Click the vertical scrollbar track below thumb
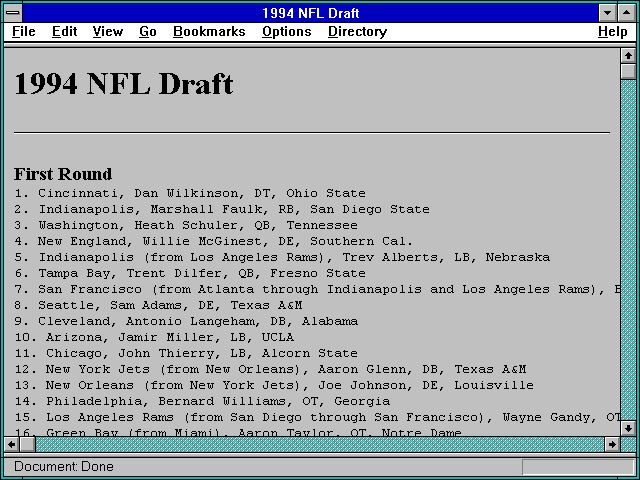Viewport: 640px width, 480px height. pyautogui.click(x=628, y=250)
